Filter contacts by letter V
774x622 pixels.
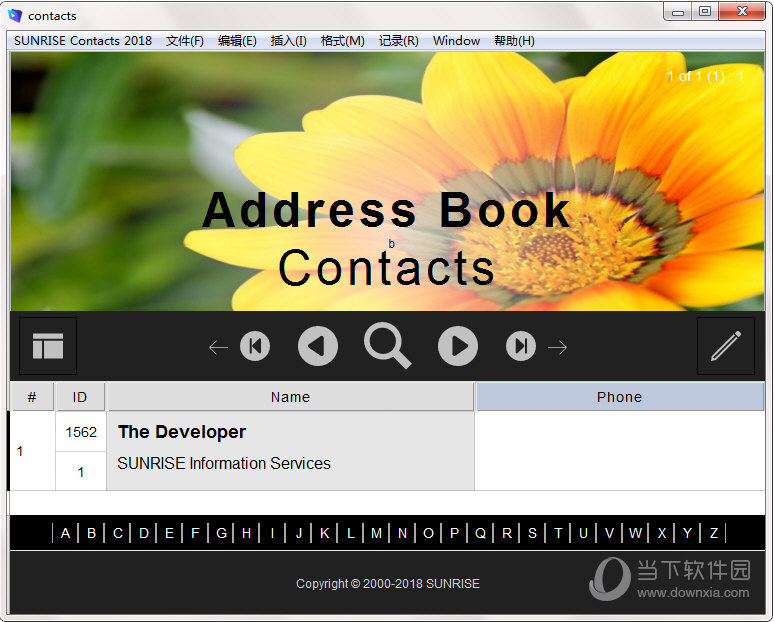pyautogui.click(x=610, y=533)
